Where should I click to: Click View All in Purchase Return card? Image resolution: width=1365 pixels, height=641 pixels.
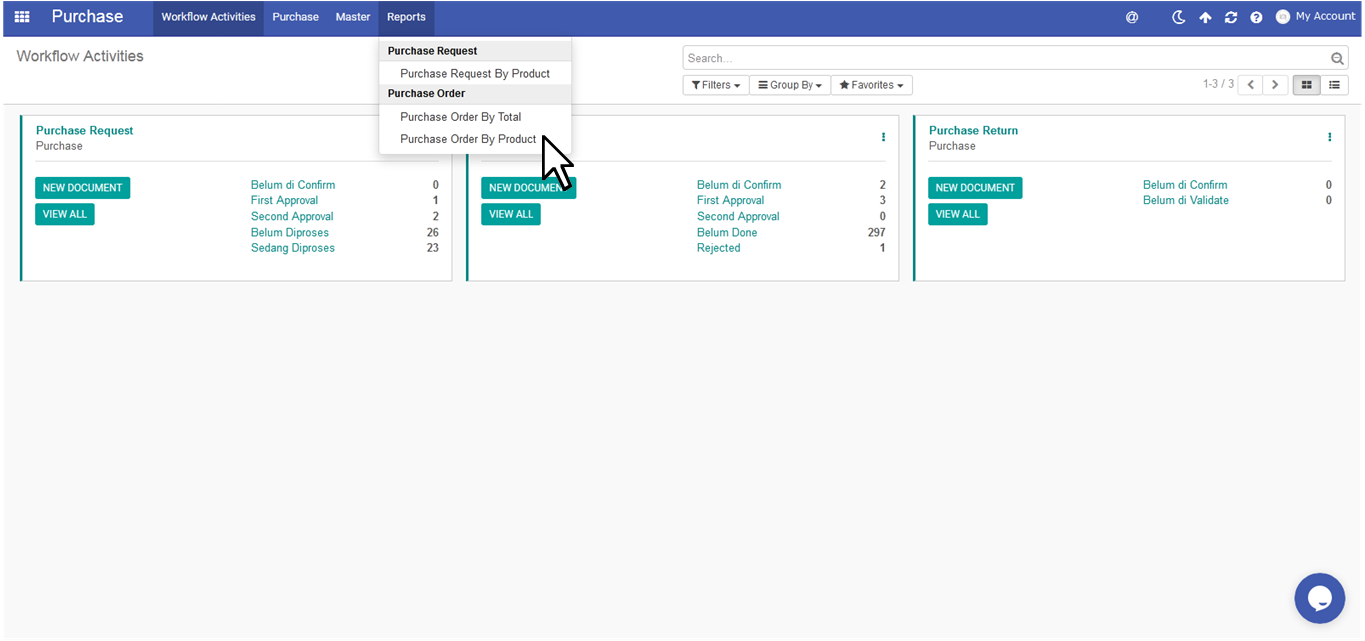pos(957,214)
